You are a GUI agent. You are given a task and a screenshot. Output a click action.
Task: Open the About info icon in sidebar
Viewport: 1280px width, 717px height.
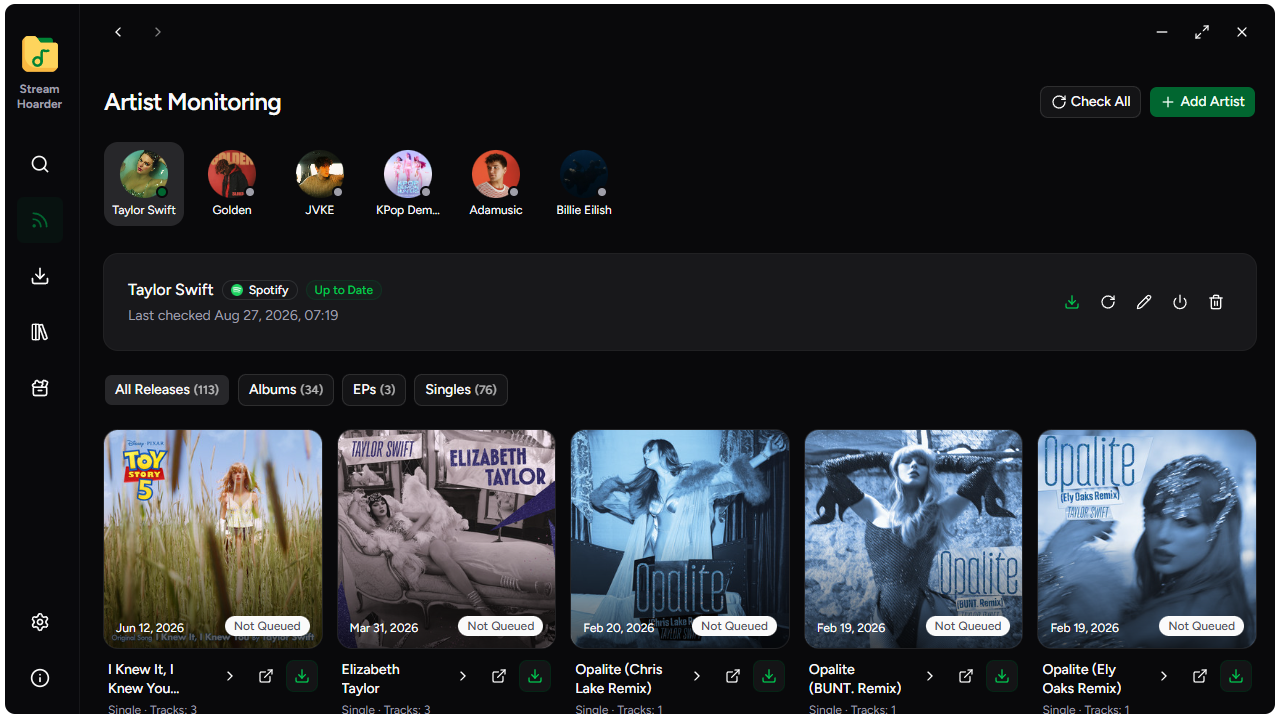point(40,678)
